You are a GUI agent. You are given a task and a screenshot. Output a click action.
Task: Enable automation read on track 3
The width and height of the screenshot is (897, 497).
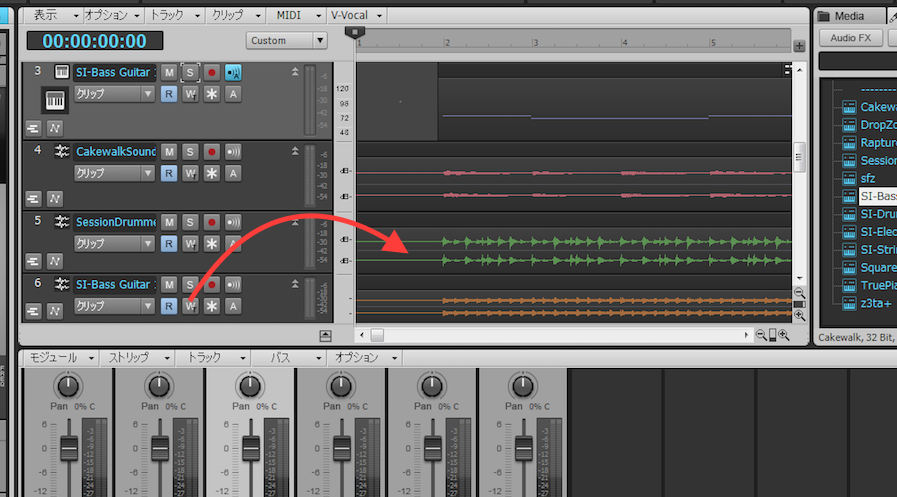pyautogui.click(x=169, y=94)
